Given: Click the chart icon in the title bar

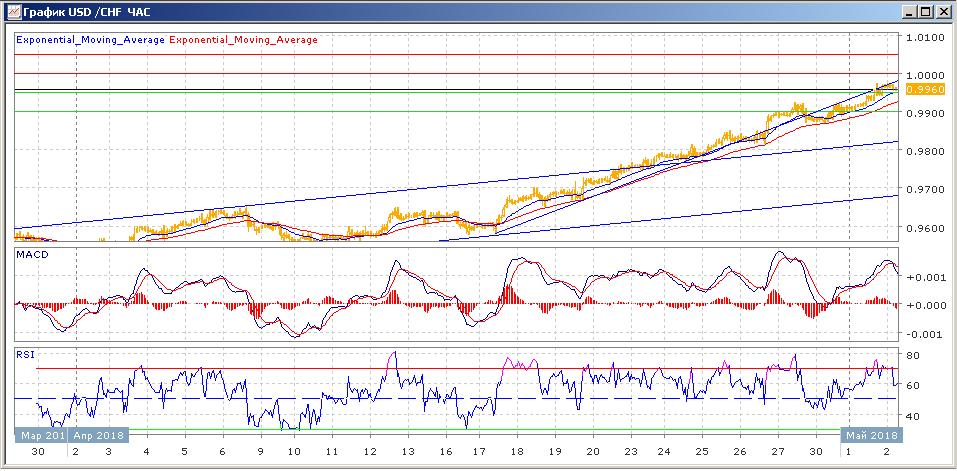Looking at the screenshot, I should tap(12, 11).
